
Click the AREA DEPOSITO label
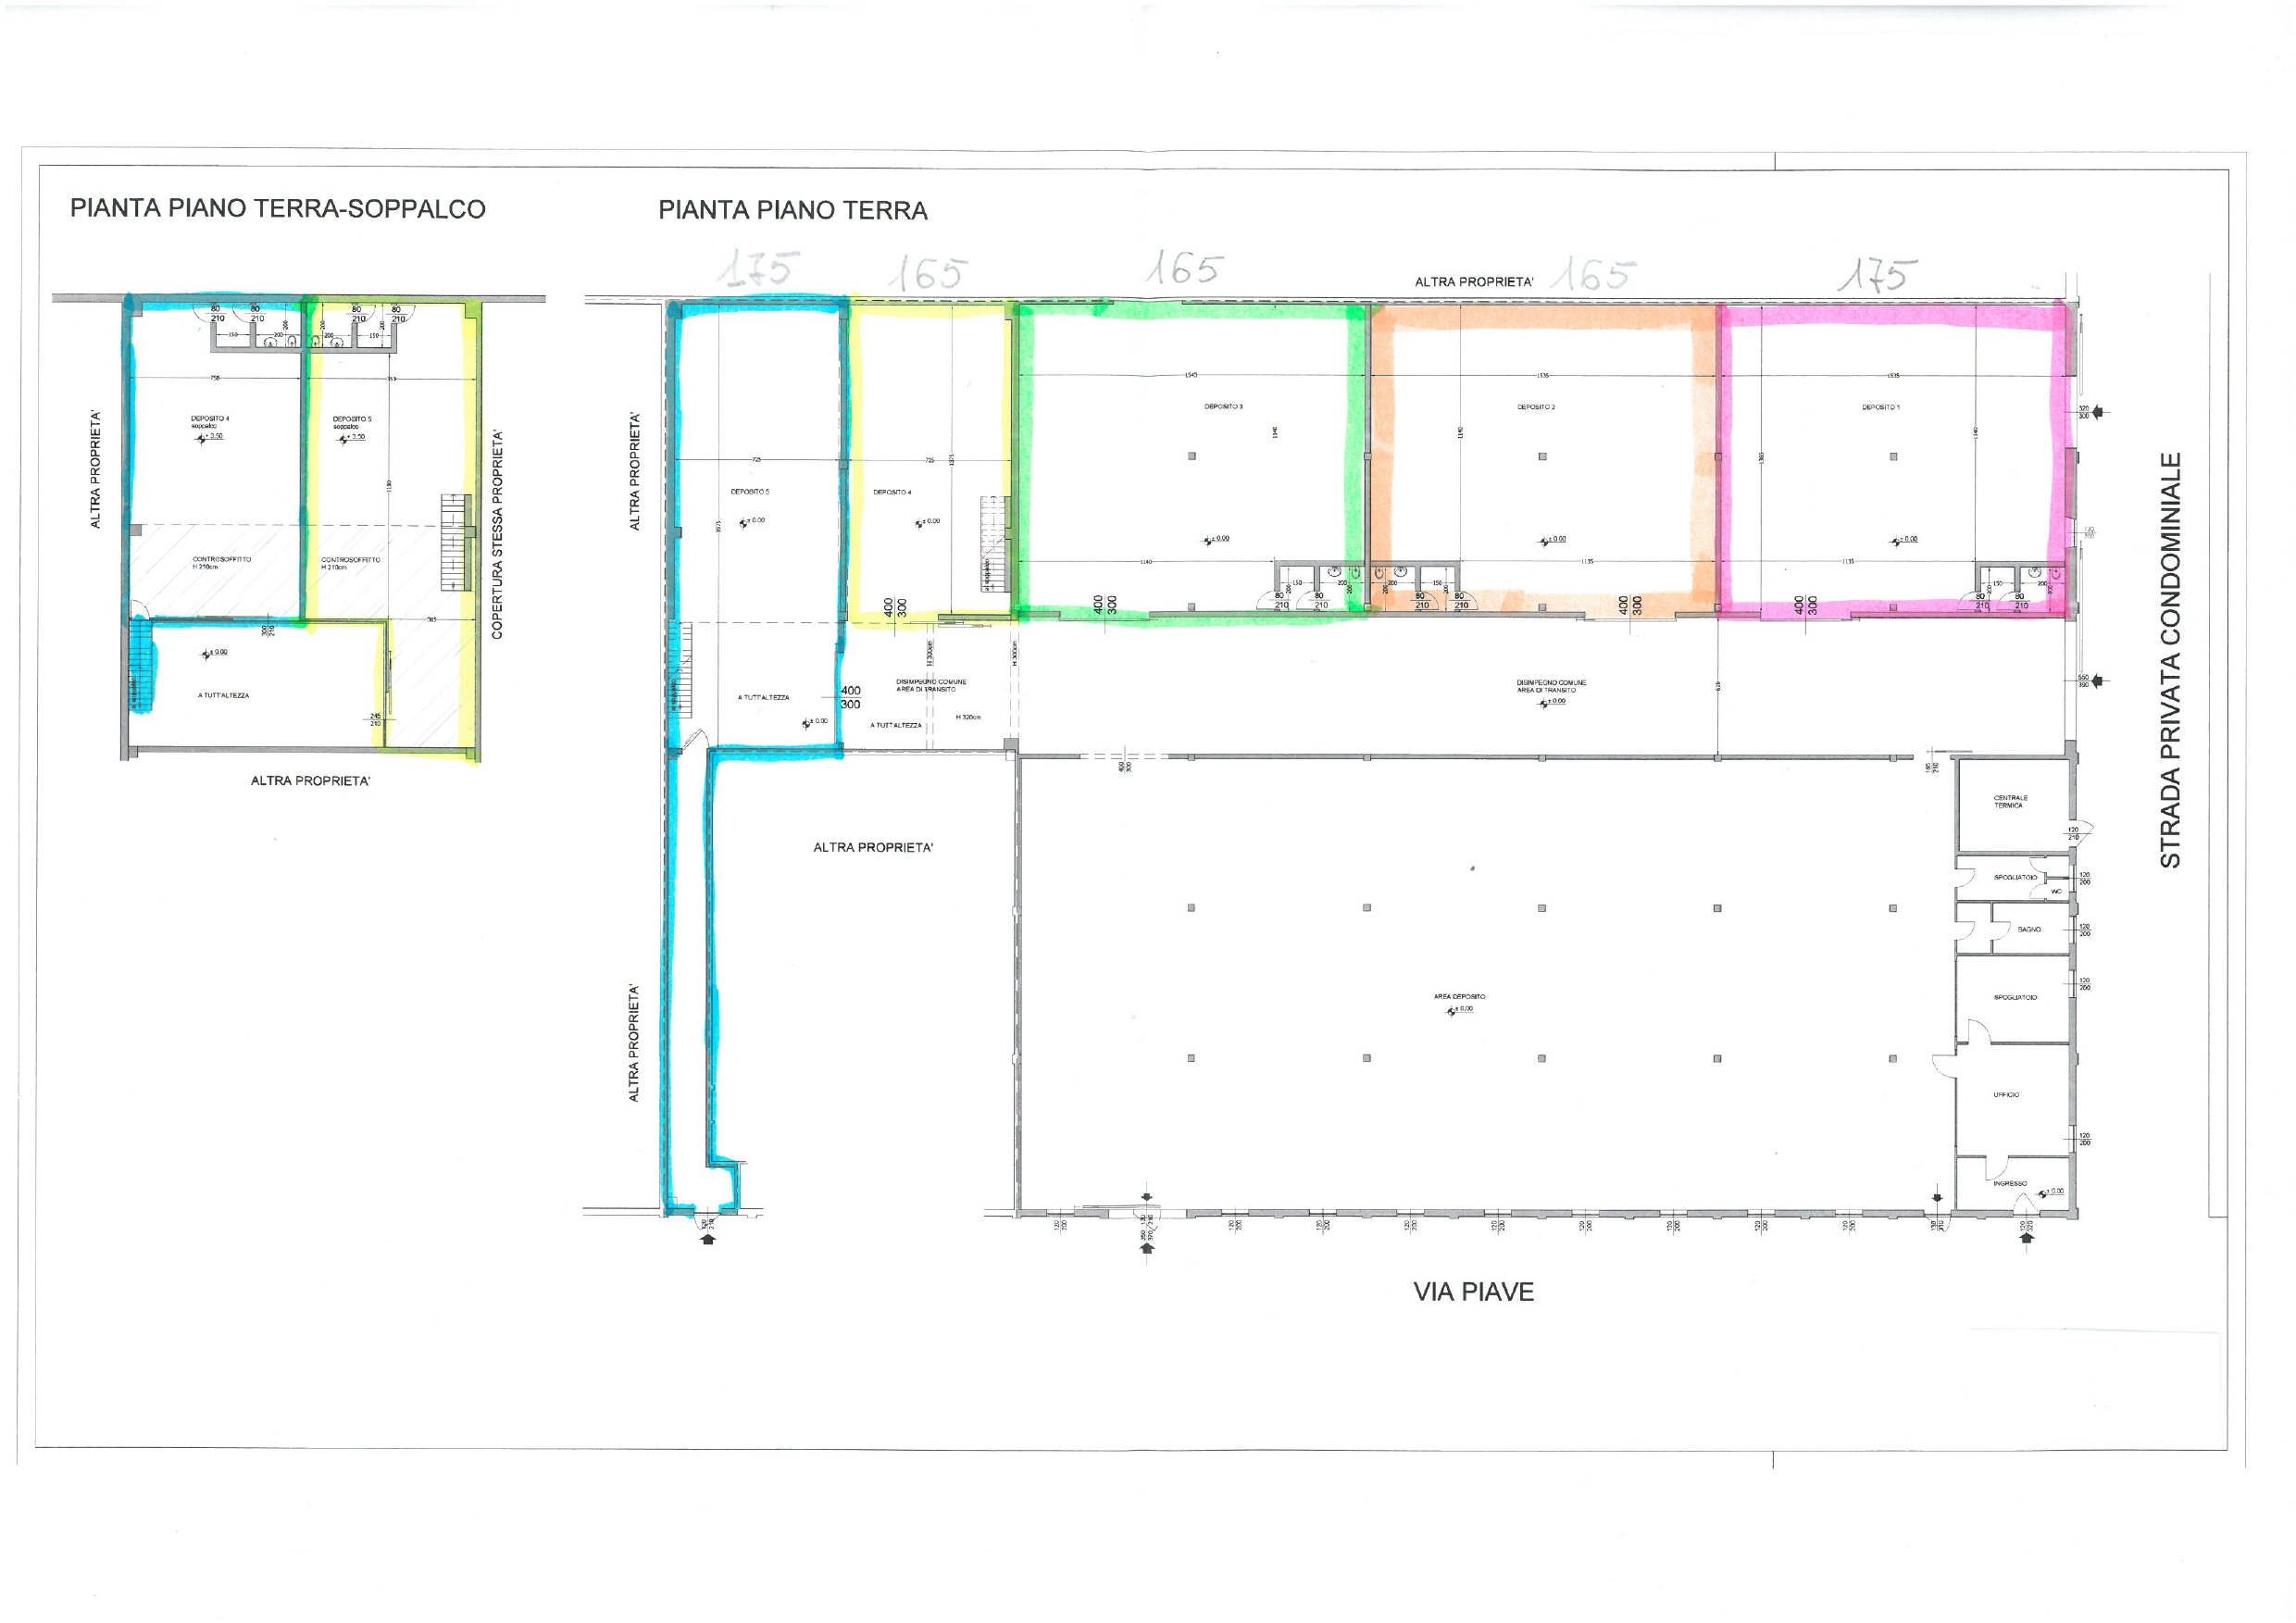(1459, 996)
